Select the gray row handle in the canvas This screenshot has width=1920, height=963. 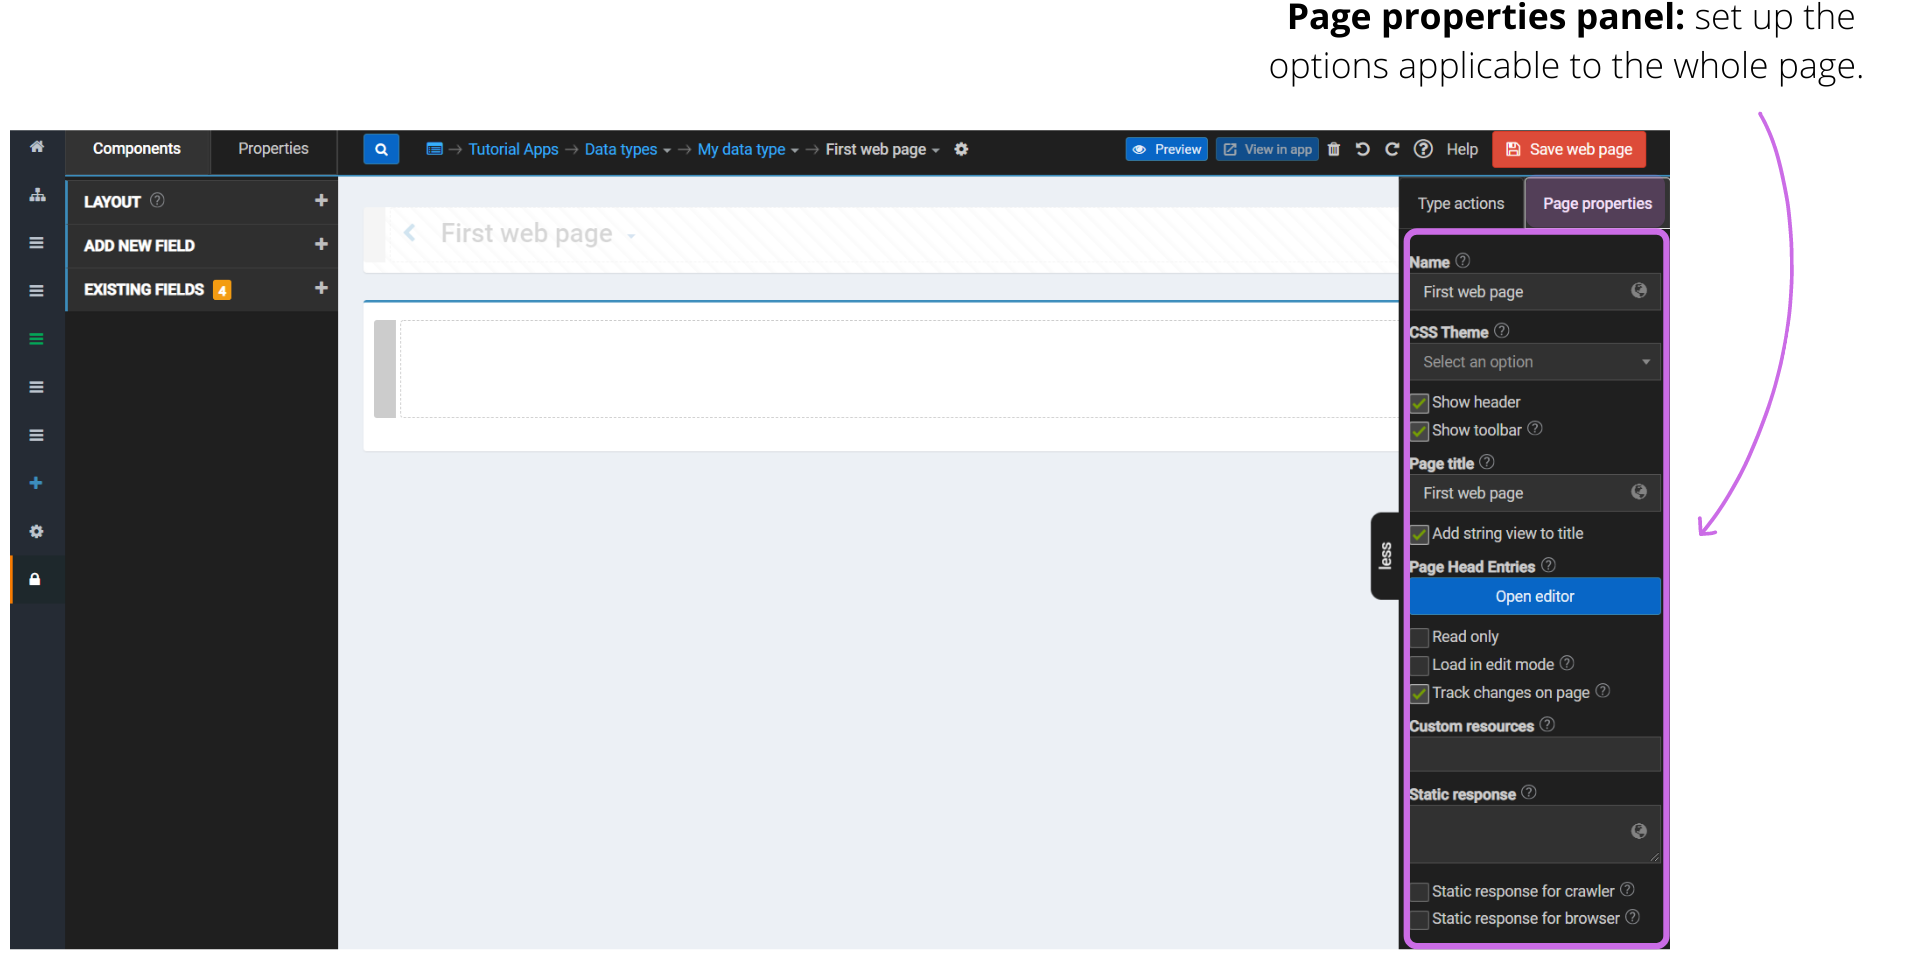pos(385,369)
